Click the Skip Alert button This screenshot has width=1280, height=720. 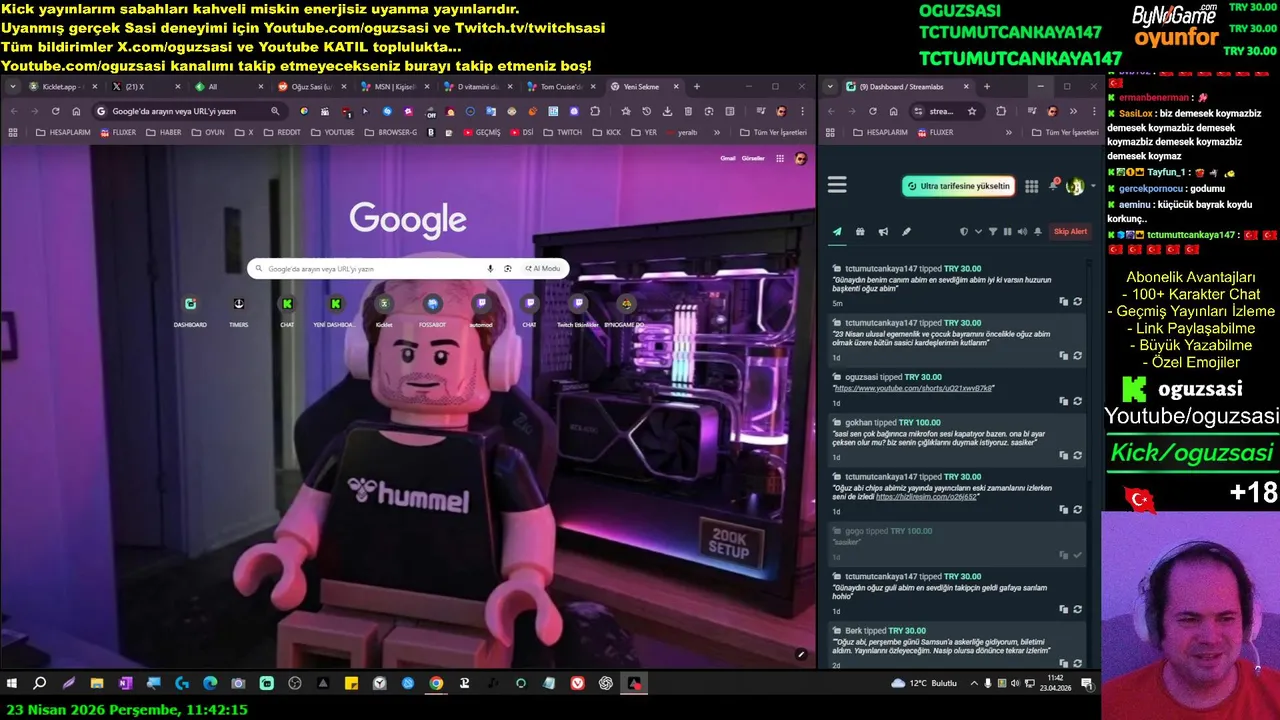[x=1070, y=232]
